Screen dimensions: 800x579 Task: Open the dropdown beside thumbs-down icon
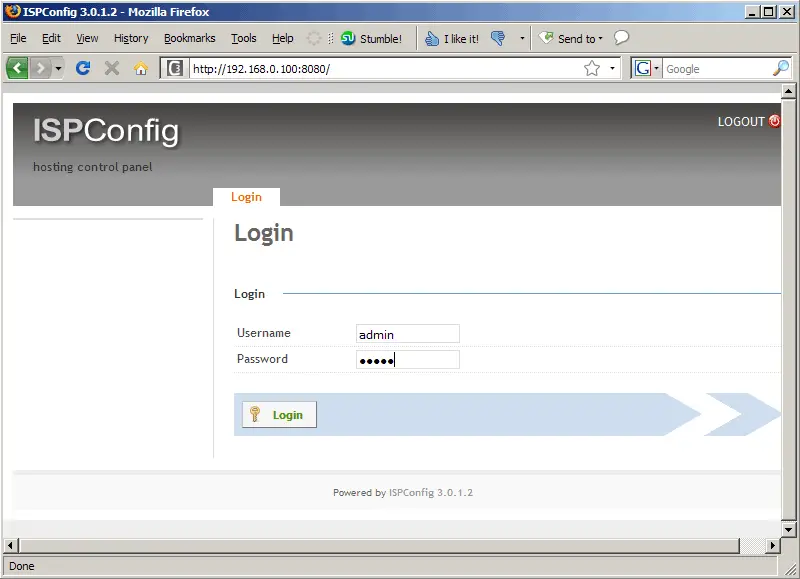pyautogui.click(x=522, y=38)
